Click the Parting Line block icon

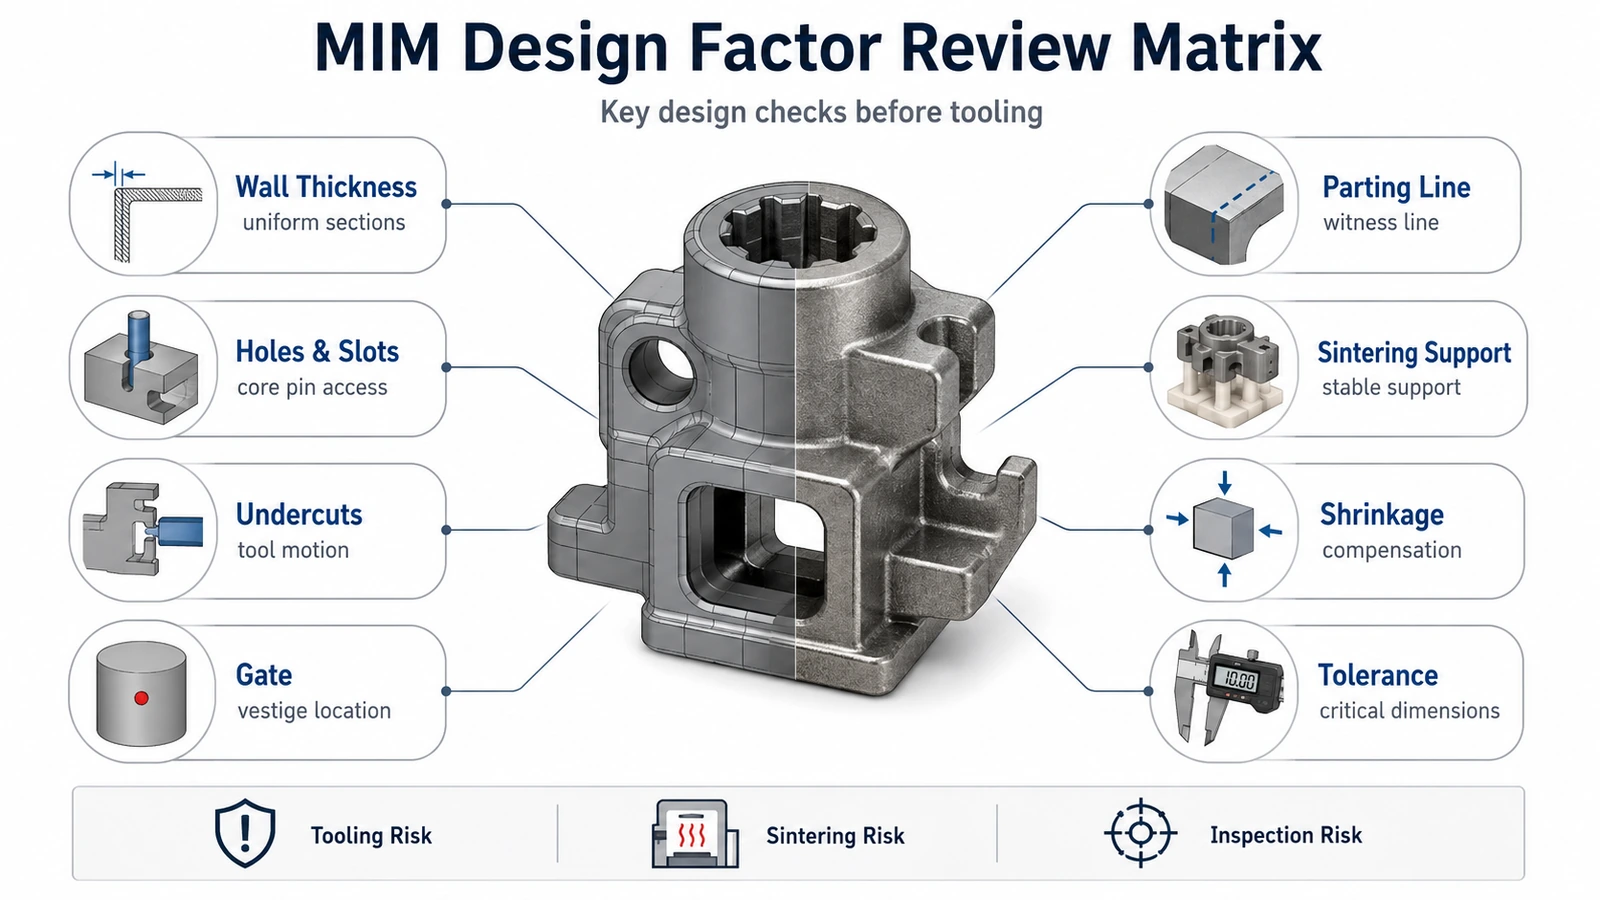pos(1223,206)
